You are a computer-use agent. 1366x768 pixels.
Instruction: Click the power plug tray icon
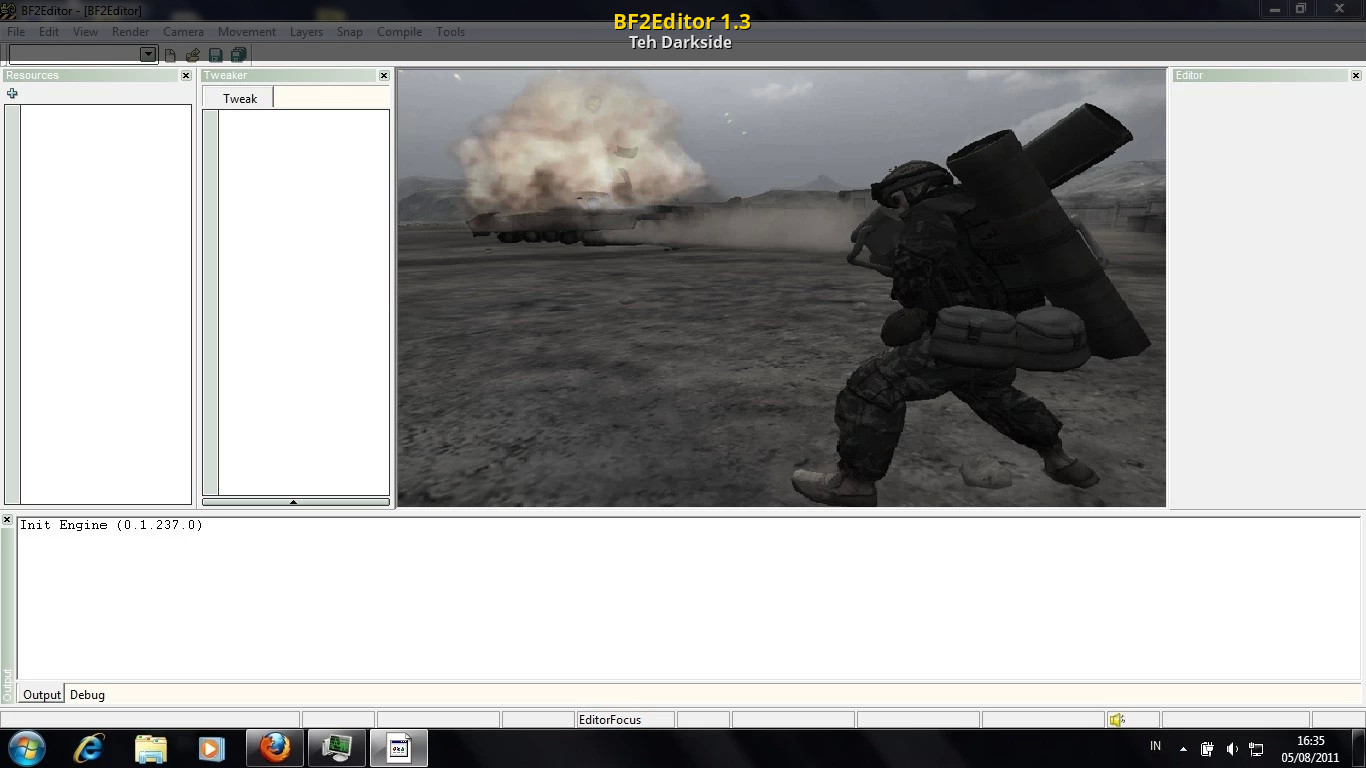click(x=1208, y=749)
